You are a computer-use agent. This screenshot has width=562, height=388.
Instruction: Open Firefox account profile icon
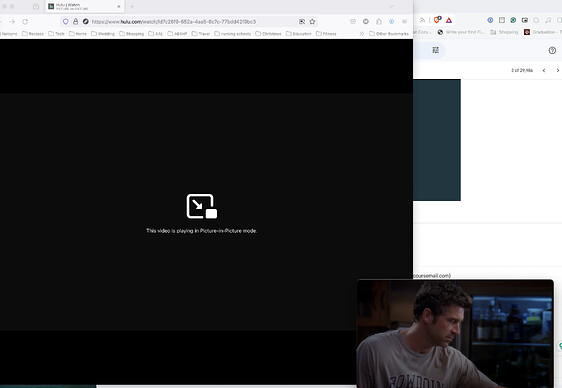tap(366, 21)
